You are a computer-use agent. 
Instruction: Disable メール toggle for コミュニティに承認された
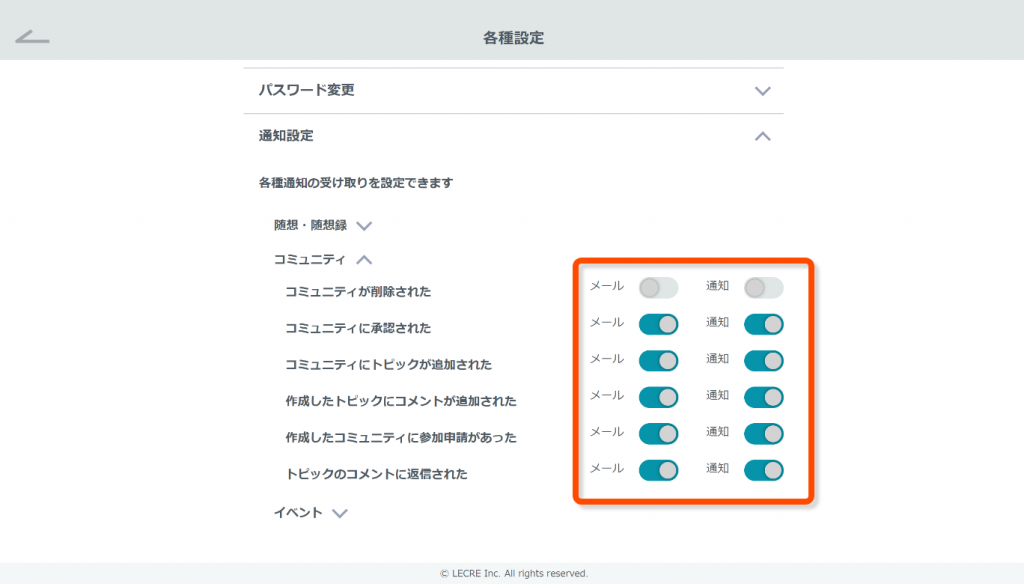click(x=658, y=324)
